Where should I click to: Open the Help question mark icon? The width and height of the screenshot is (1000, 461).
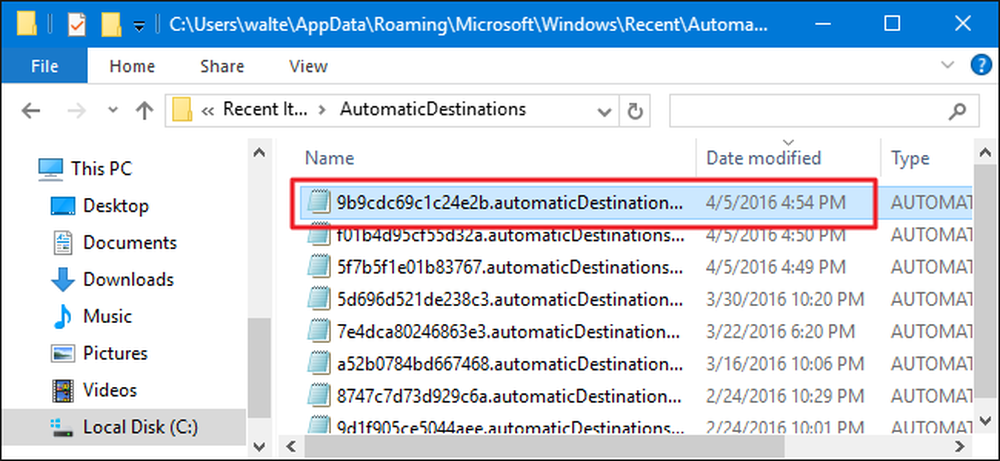coord(979,64)
